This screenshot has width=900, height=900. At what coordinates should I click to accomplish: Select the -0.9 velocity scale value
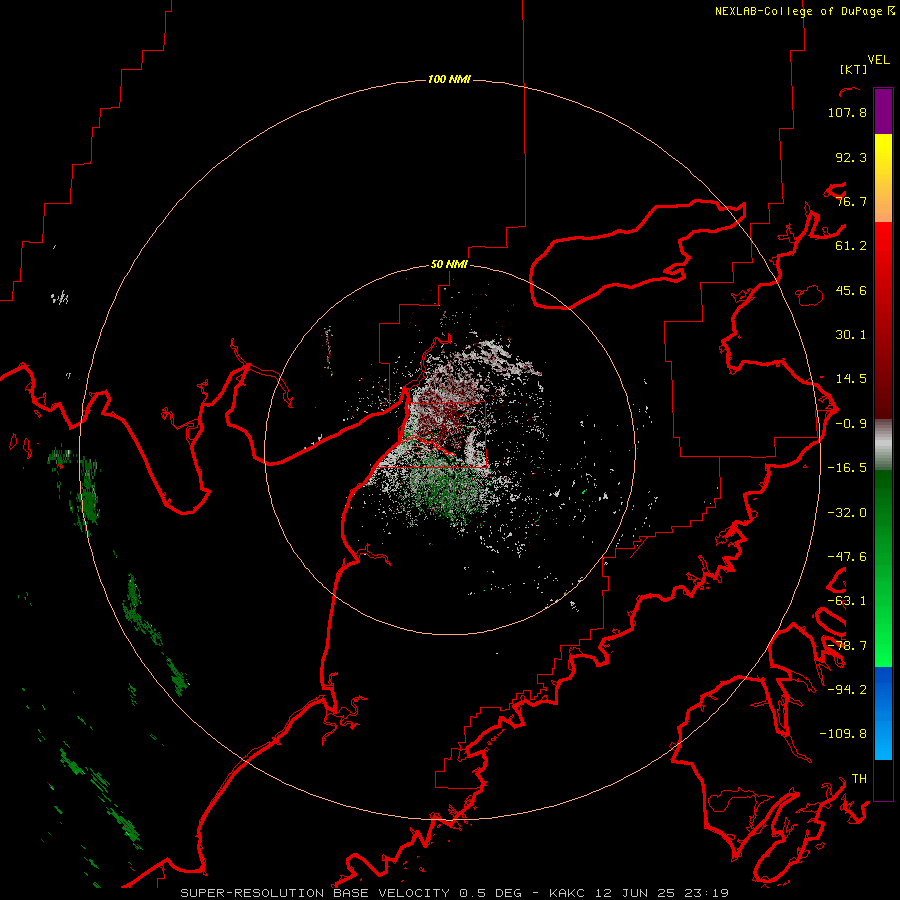851,424
